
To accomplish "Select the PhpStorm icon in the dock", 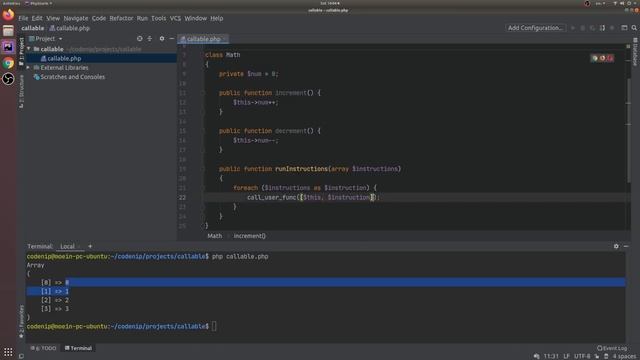I will pos(8,47).
